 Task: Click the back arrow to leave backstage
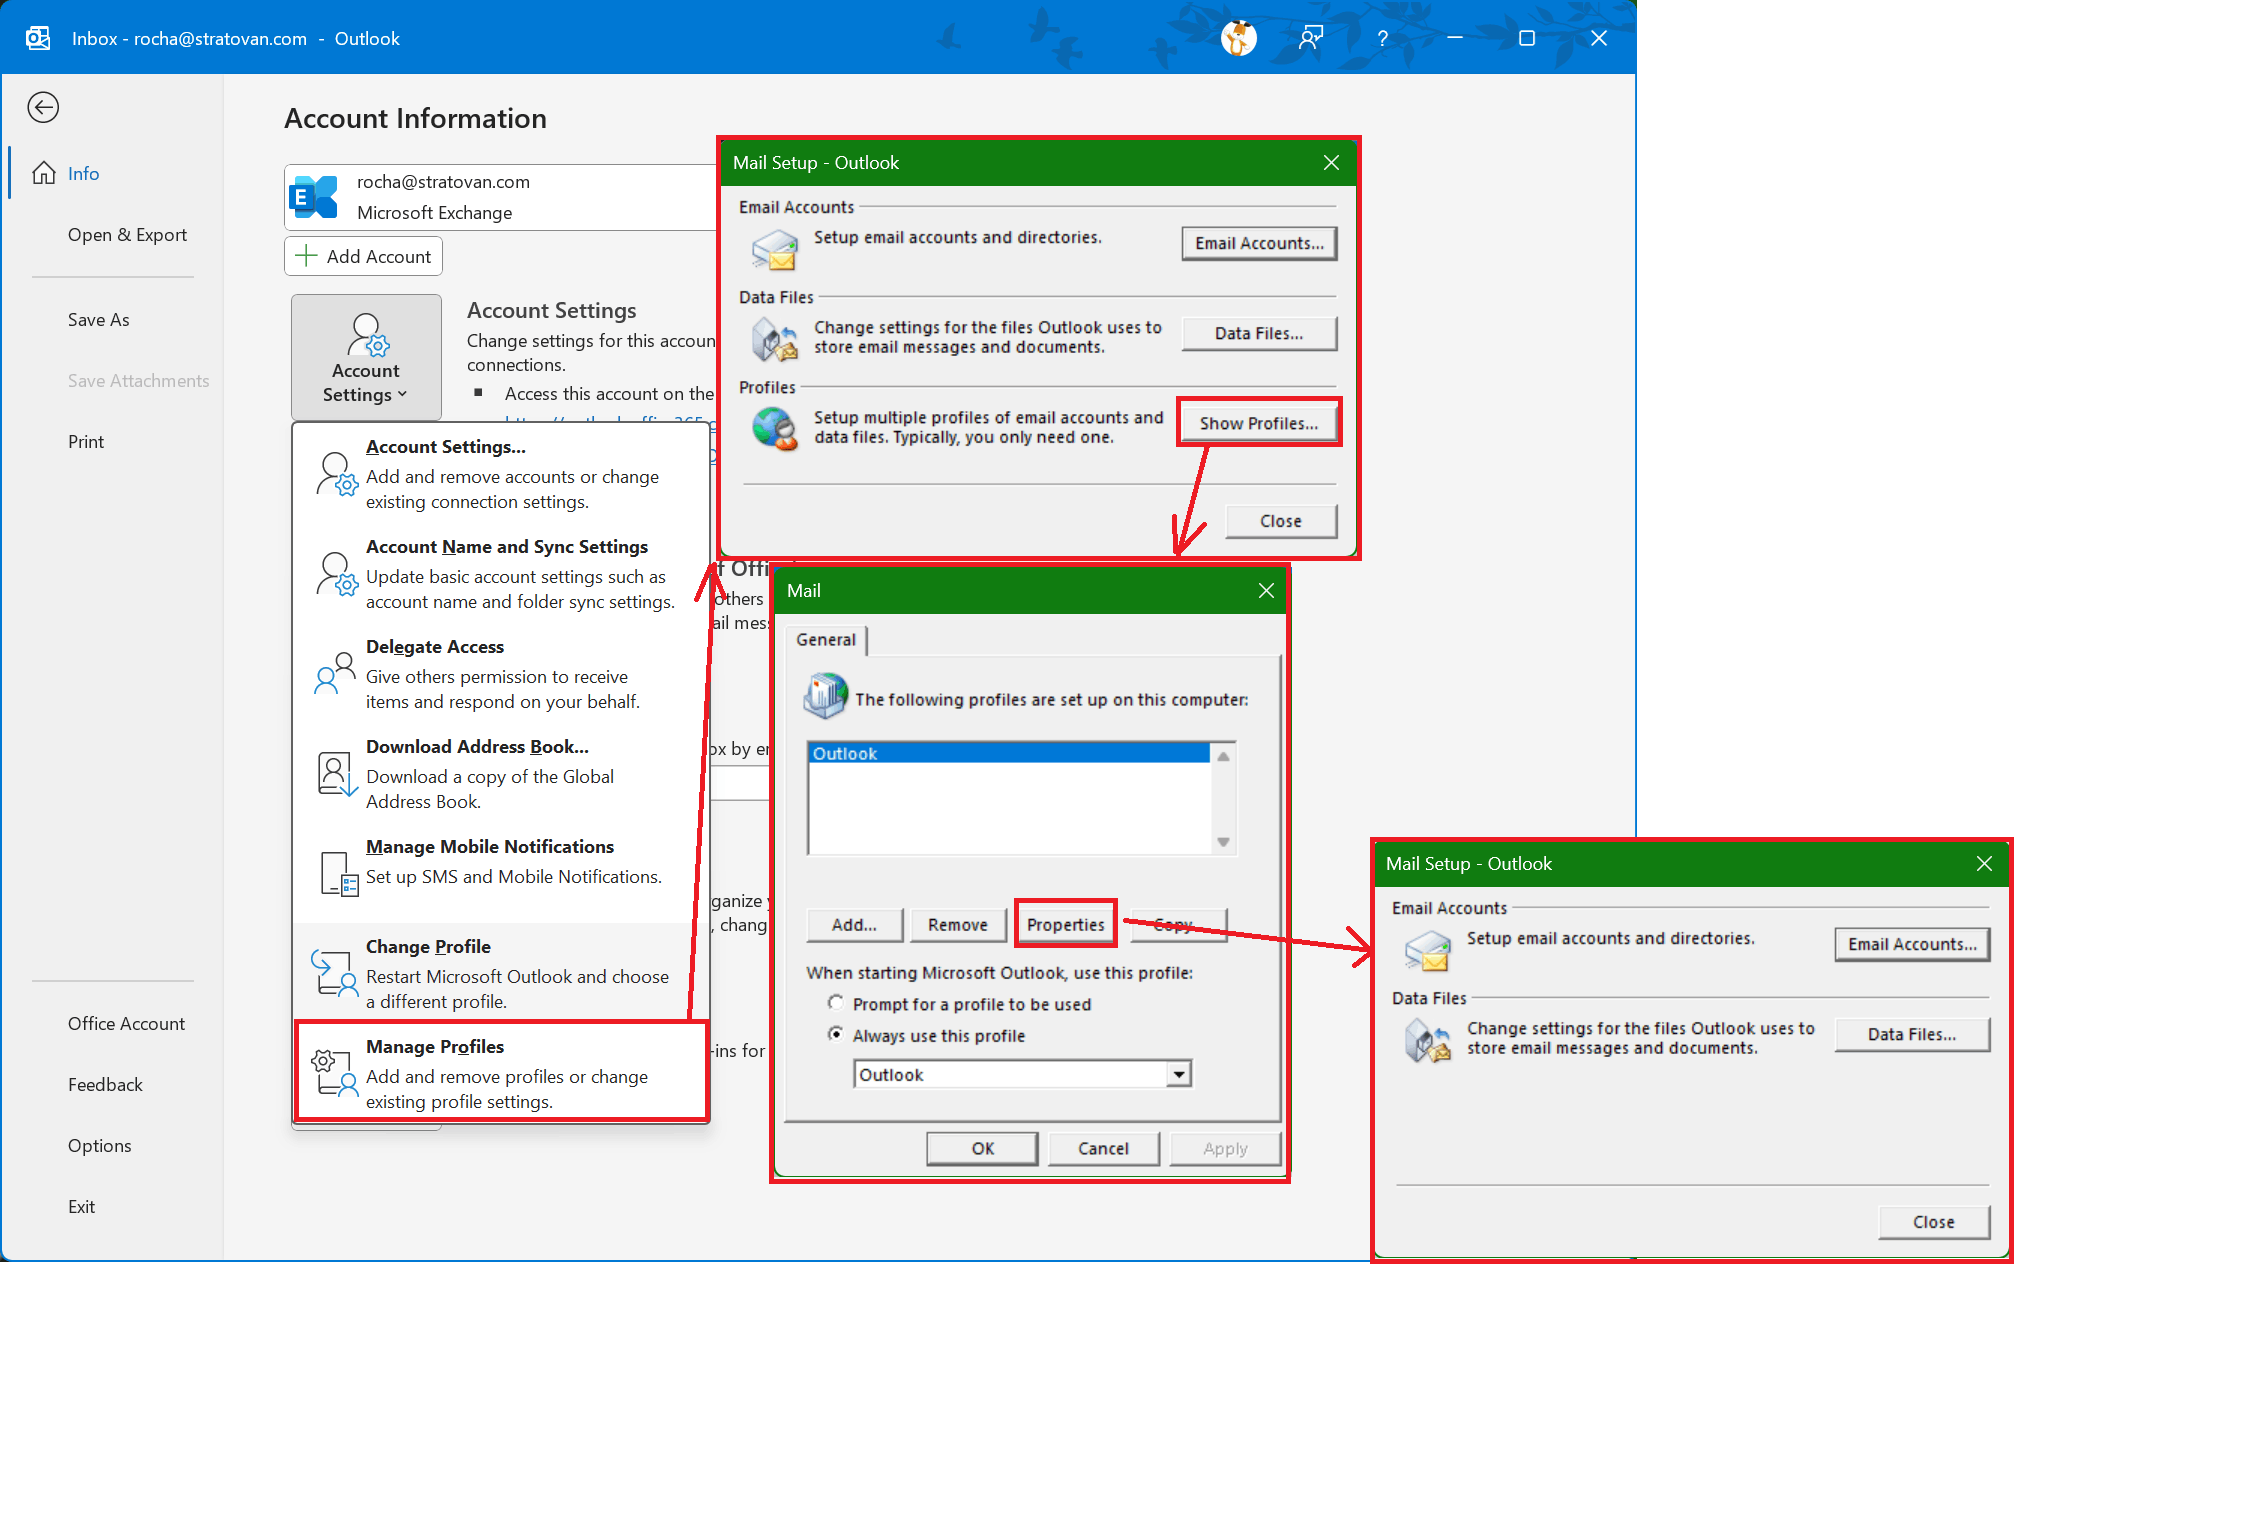[x=43, y=107]
